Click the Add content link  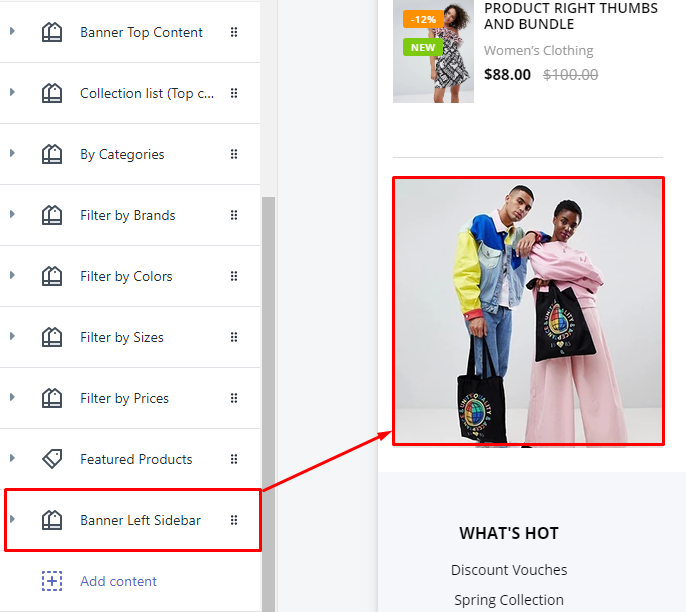point(118,581)
